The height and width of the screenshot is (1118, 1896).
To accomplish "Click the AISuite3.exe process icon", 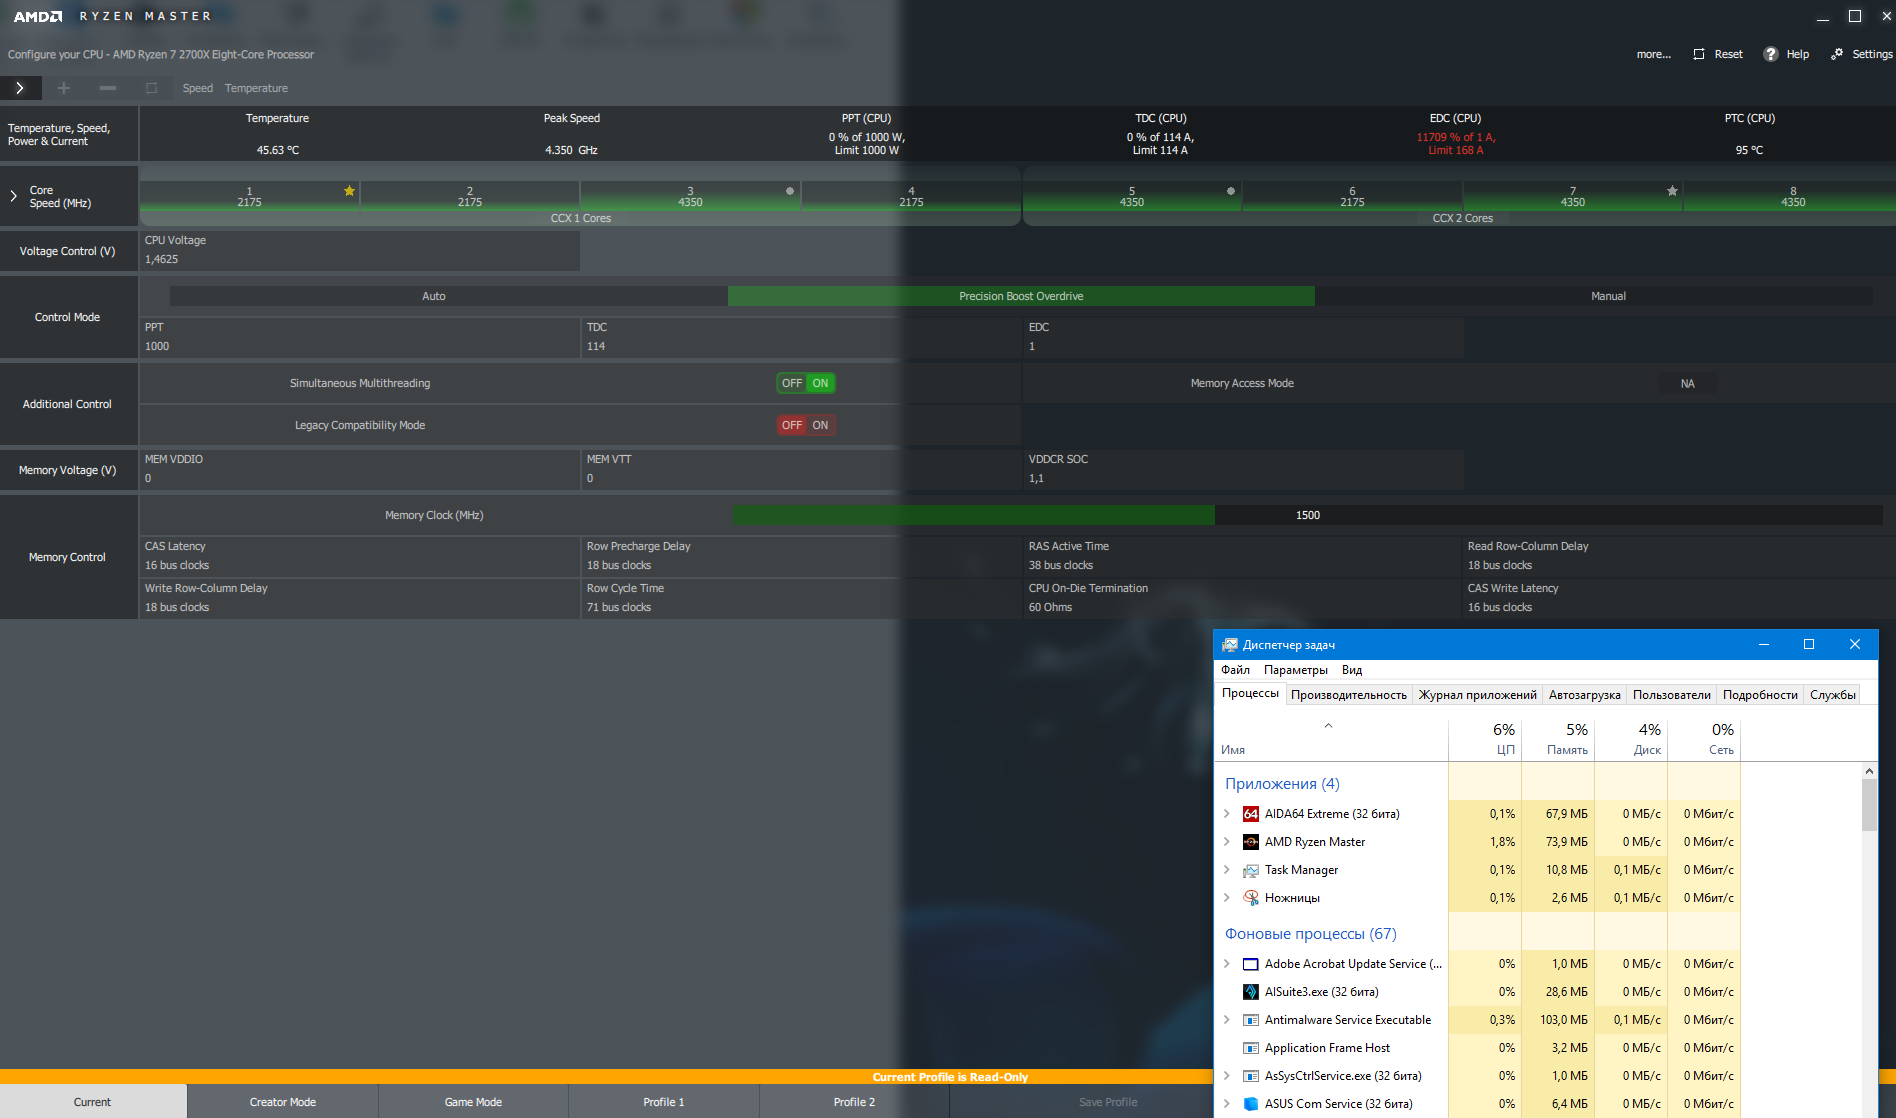I will (x=1251, y=992).
